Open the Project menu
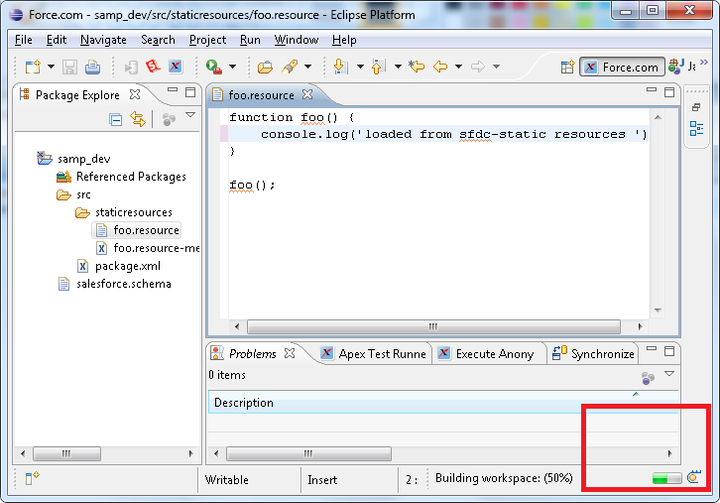This screenshot has height=503, width=720. (x=208, y=40)
